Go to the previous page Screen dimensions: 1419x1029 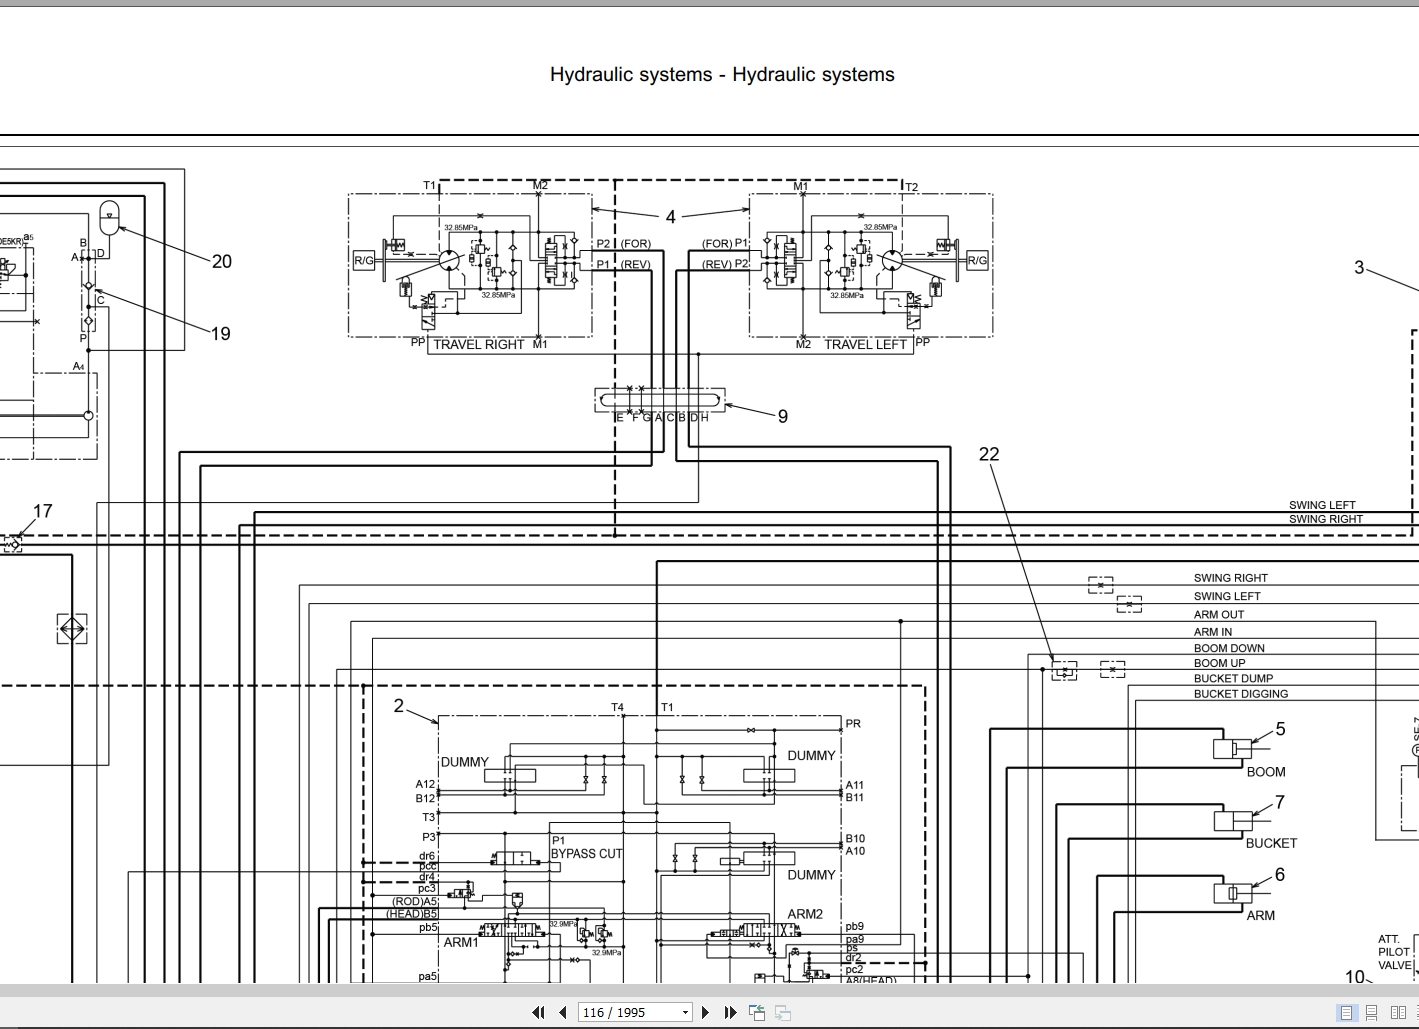point(562,1012)
